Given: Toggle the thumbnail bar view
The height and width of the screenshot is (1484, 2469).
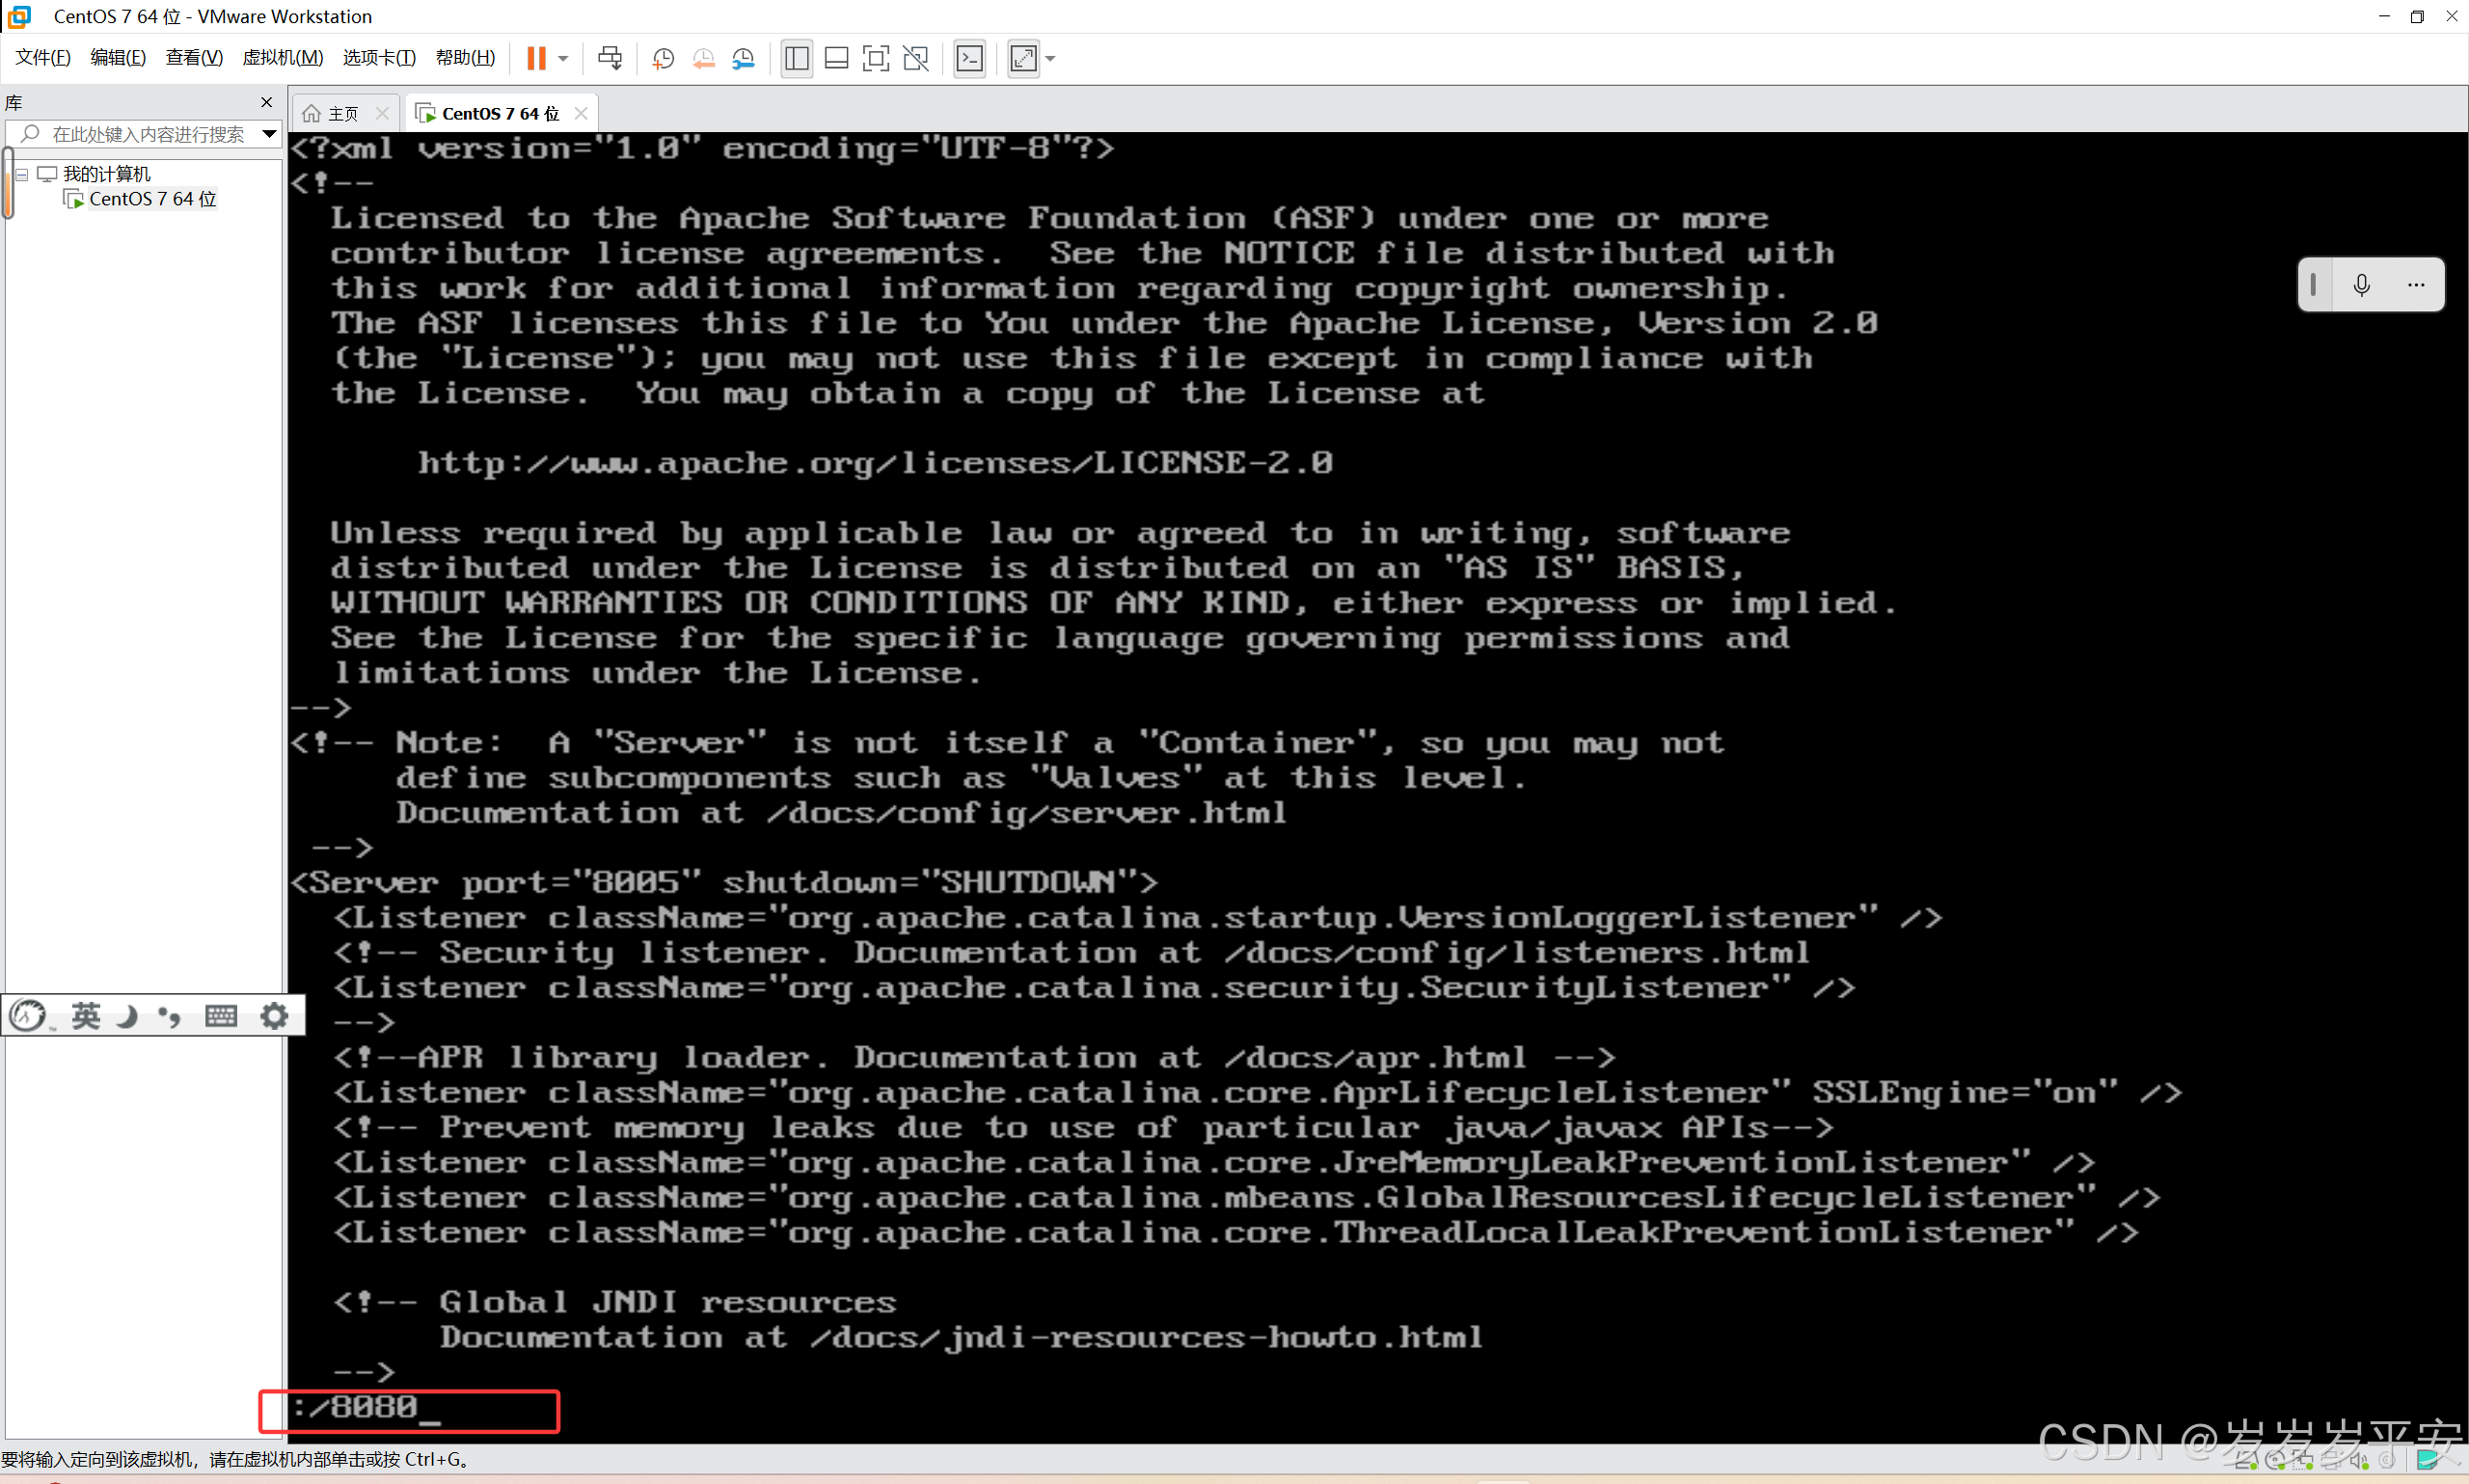Looking at the screenshot, I should (x=837, y=58).
